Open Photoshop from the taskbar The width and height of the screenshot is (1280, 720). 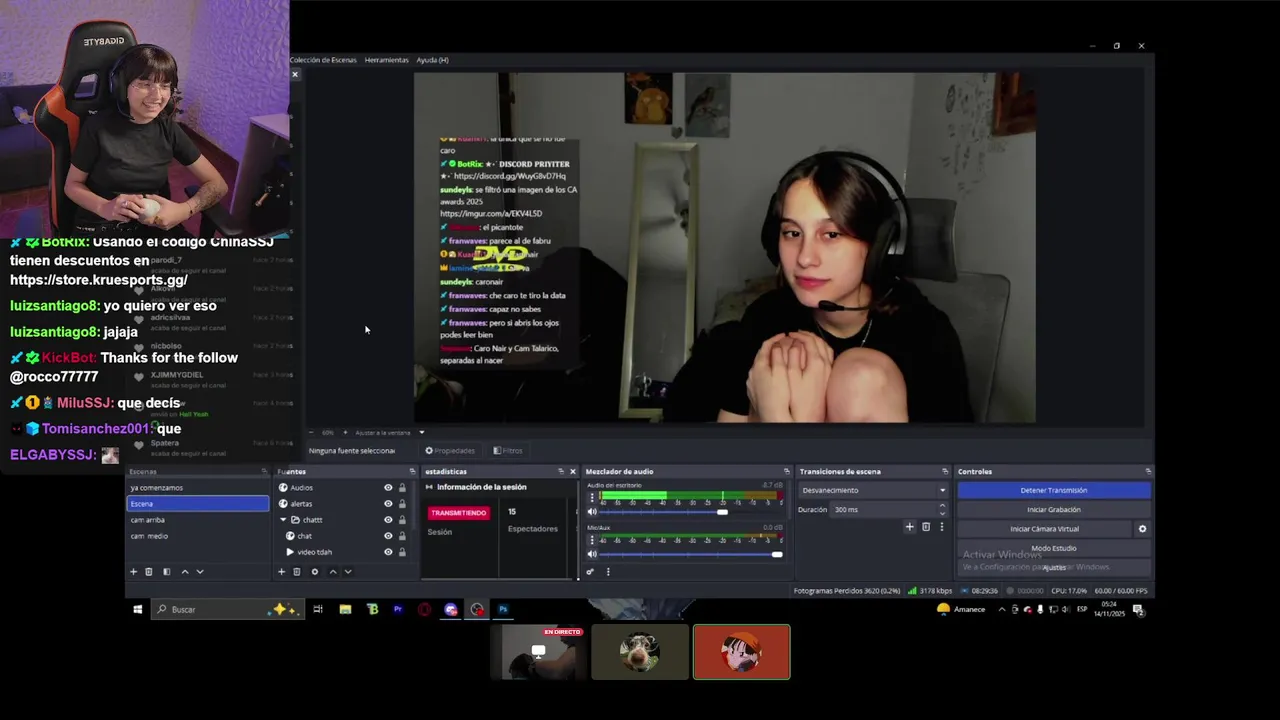click(x=503, y=609)
